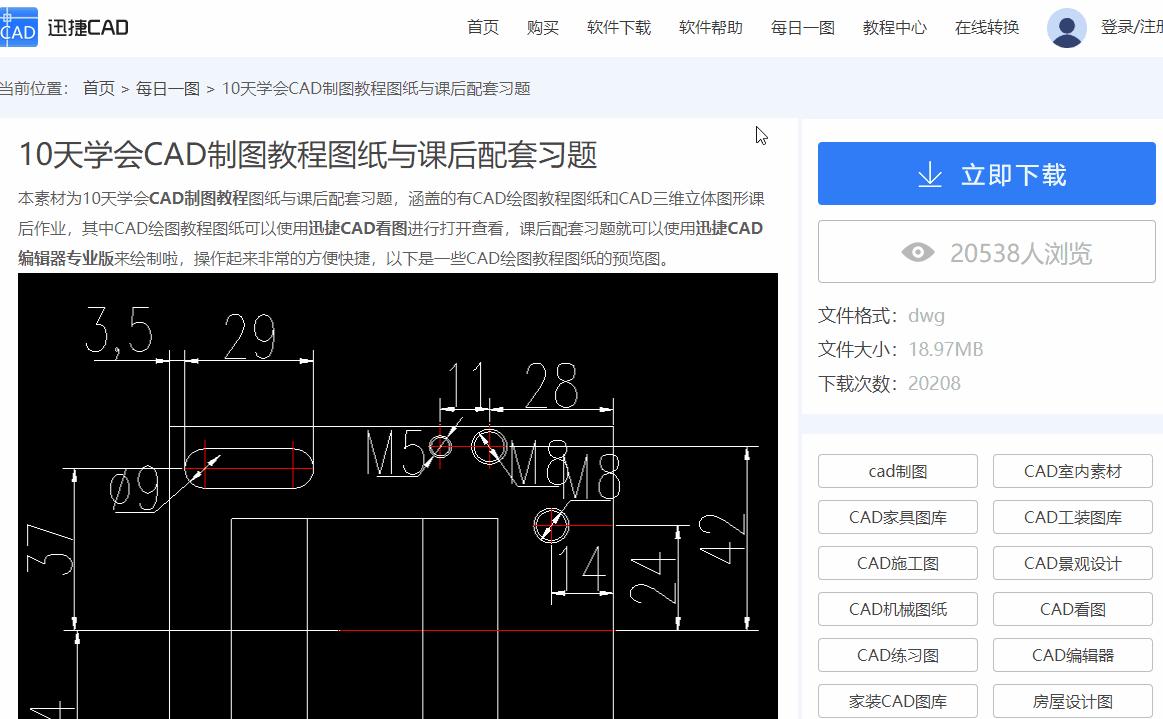Image resolution: width=1163 pixels, height=719 pixels.
Task: Open the 购买 menu item
Action: tap(543, 27)
